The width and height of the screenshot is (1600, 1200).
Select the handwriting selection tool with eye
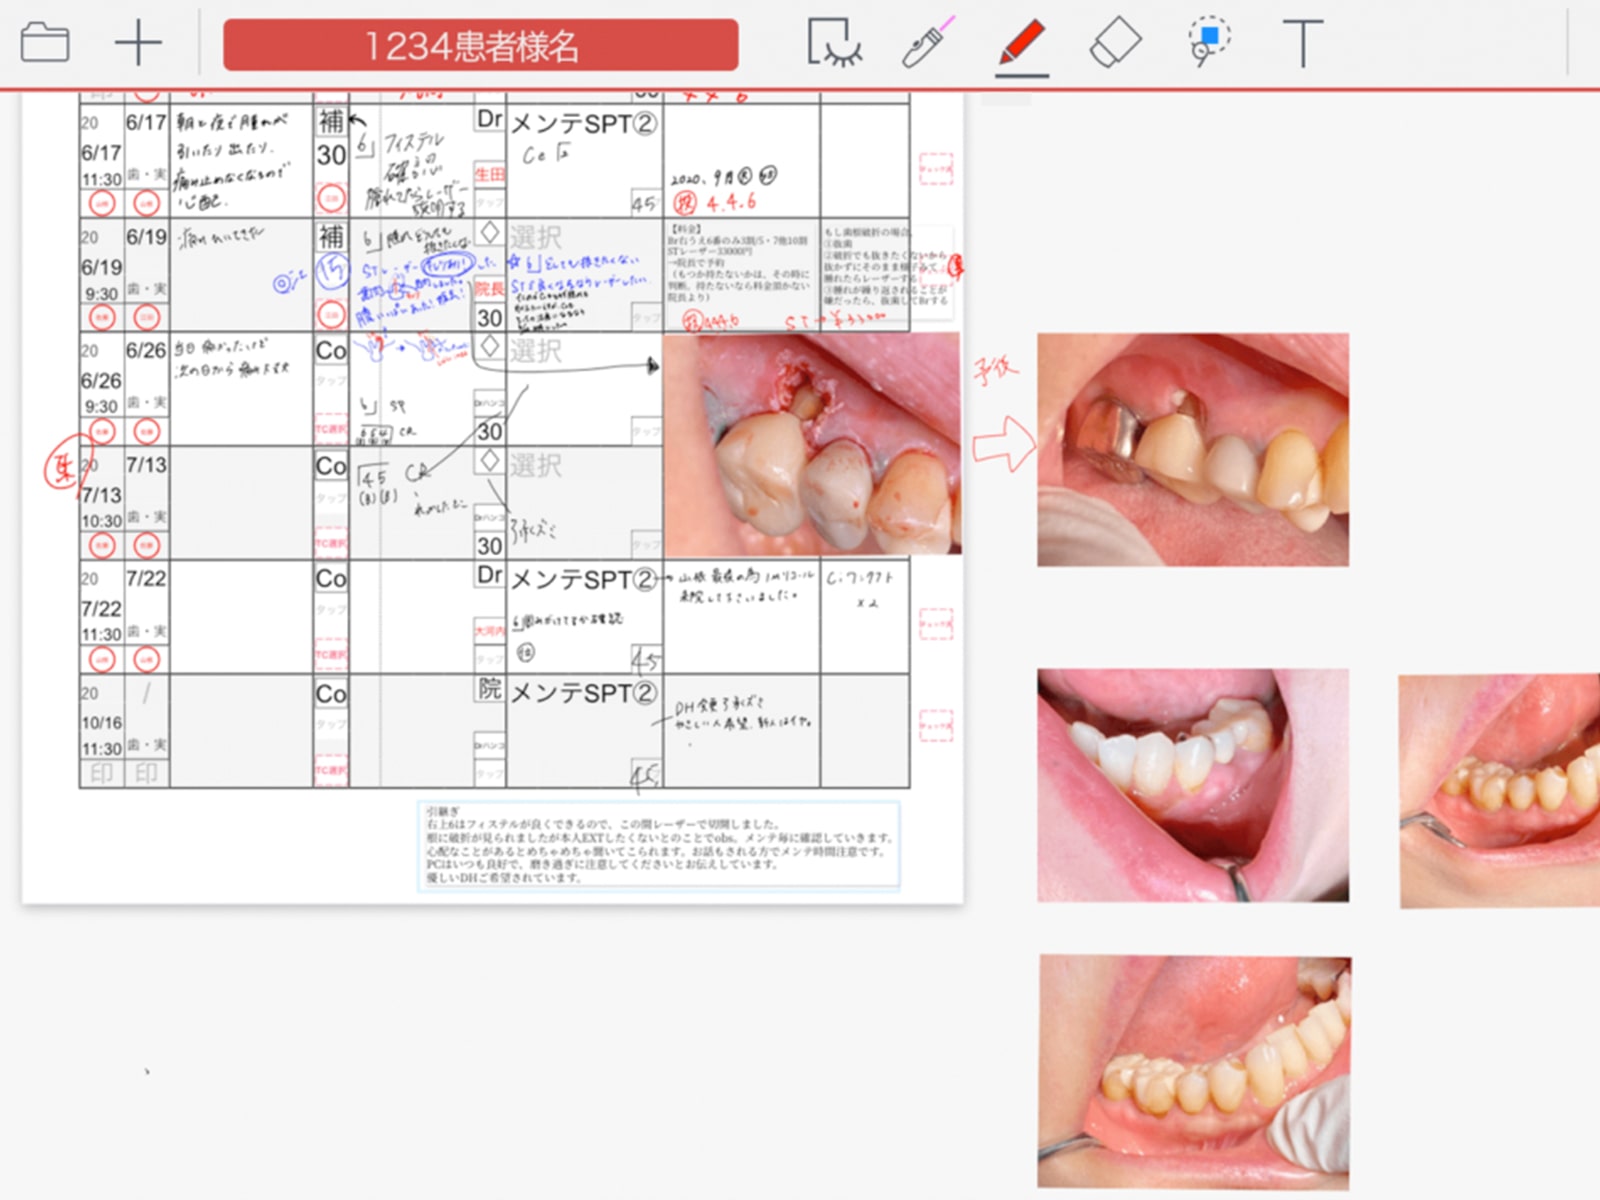(833, 44)
